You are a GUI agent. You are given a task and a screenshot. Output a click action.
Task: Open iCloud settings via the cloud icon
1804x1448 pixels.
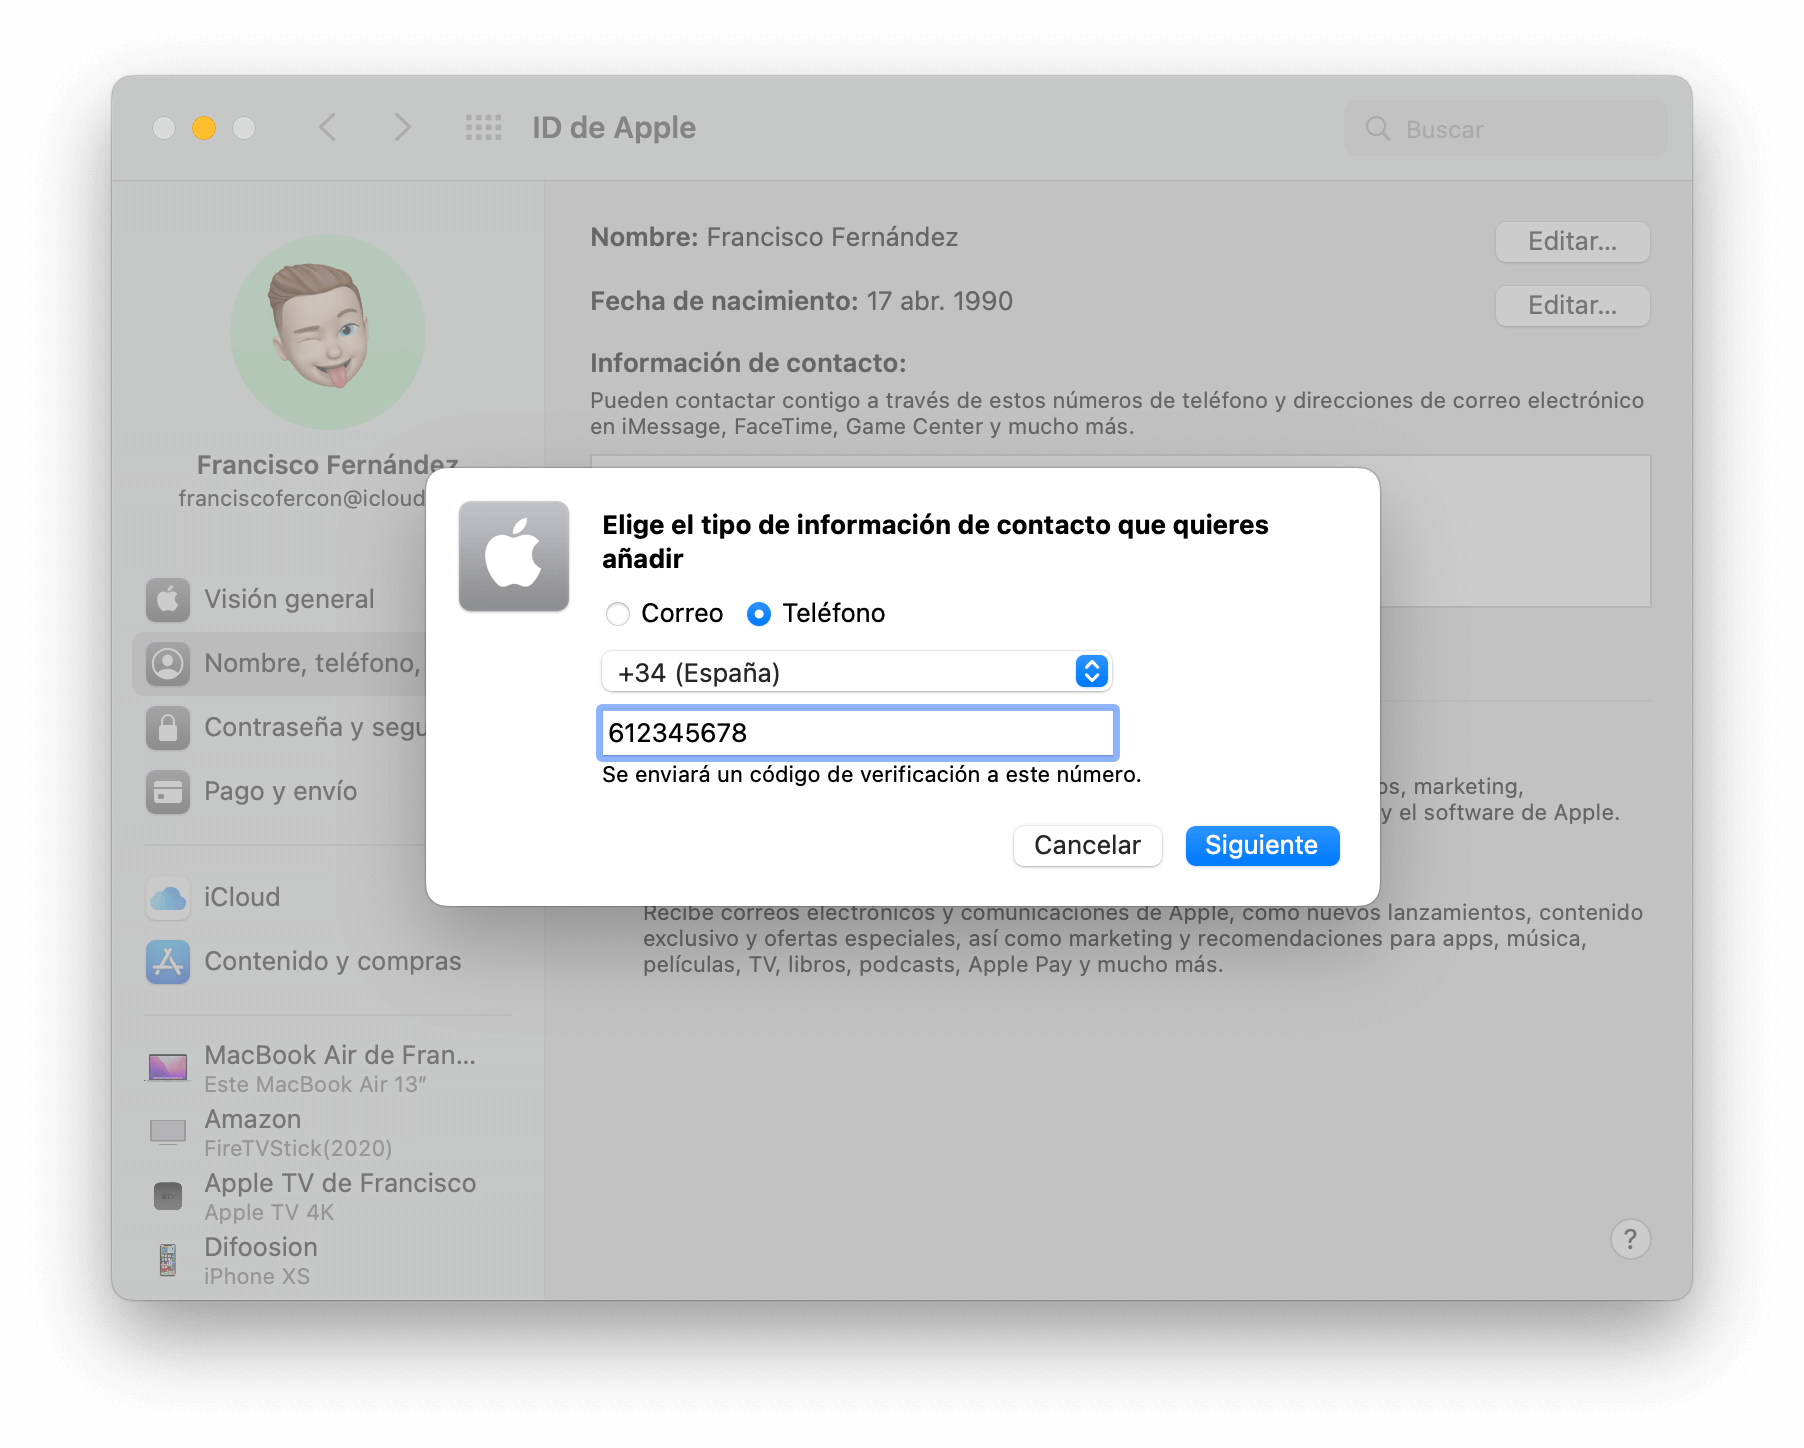point(168,897)
